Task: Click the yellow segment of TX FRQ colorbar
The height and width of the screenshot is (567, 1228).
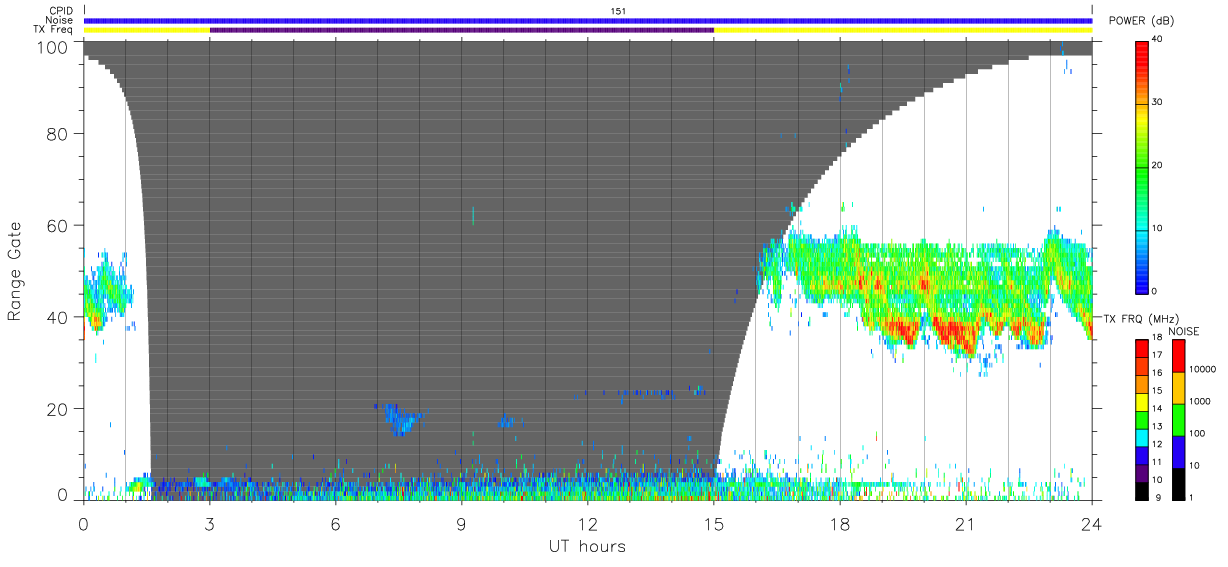Action: [1142, 402]
